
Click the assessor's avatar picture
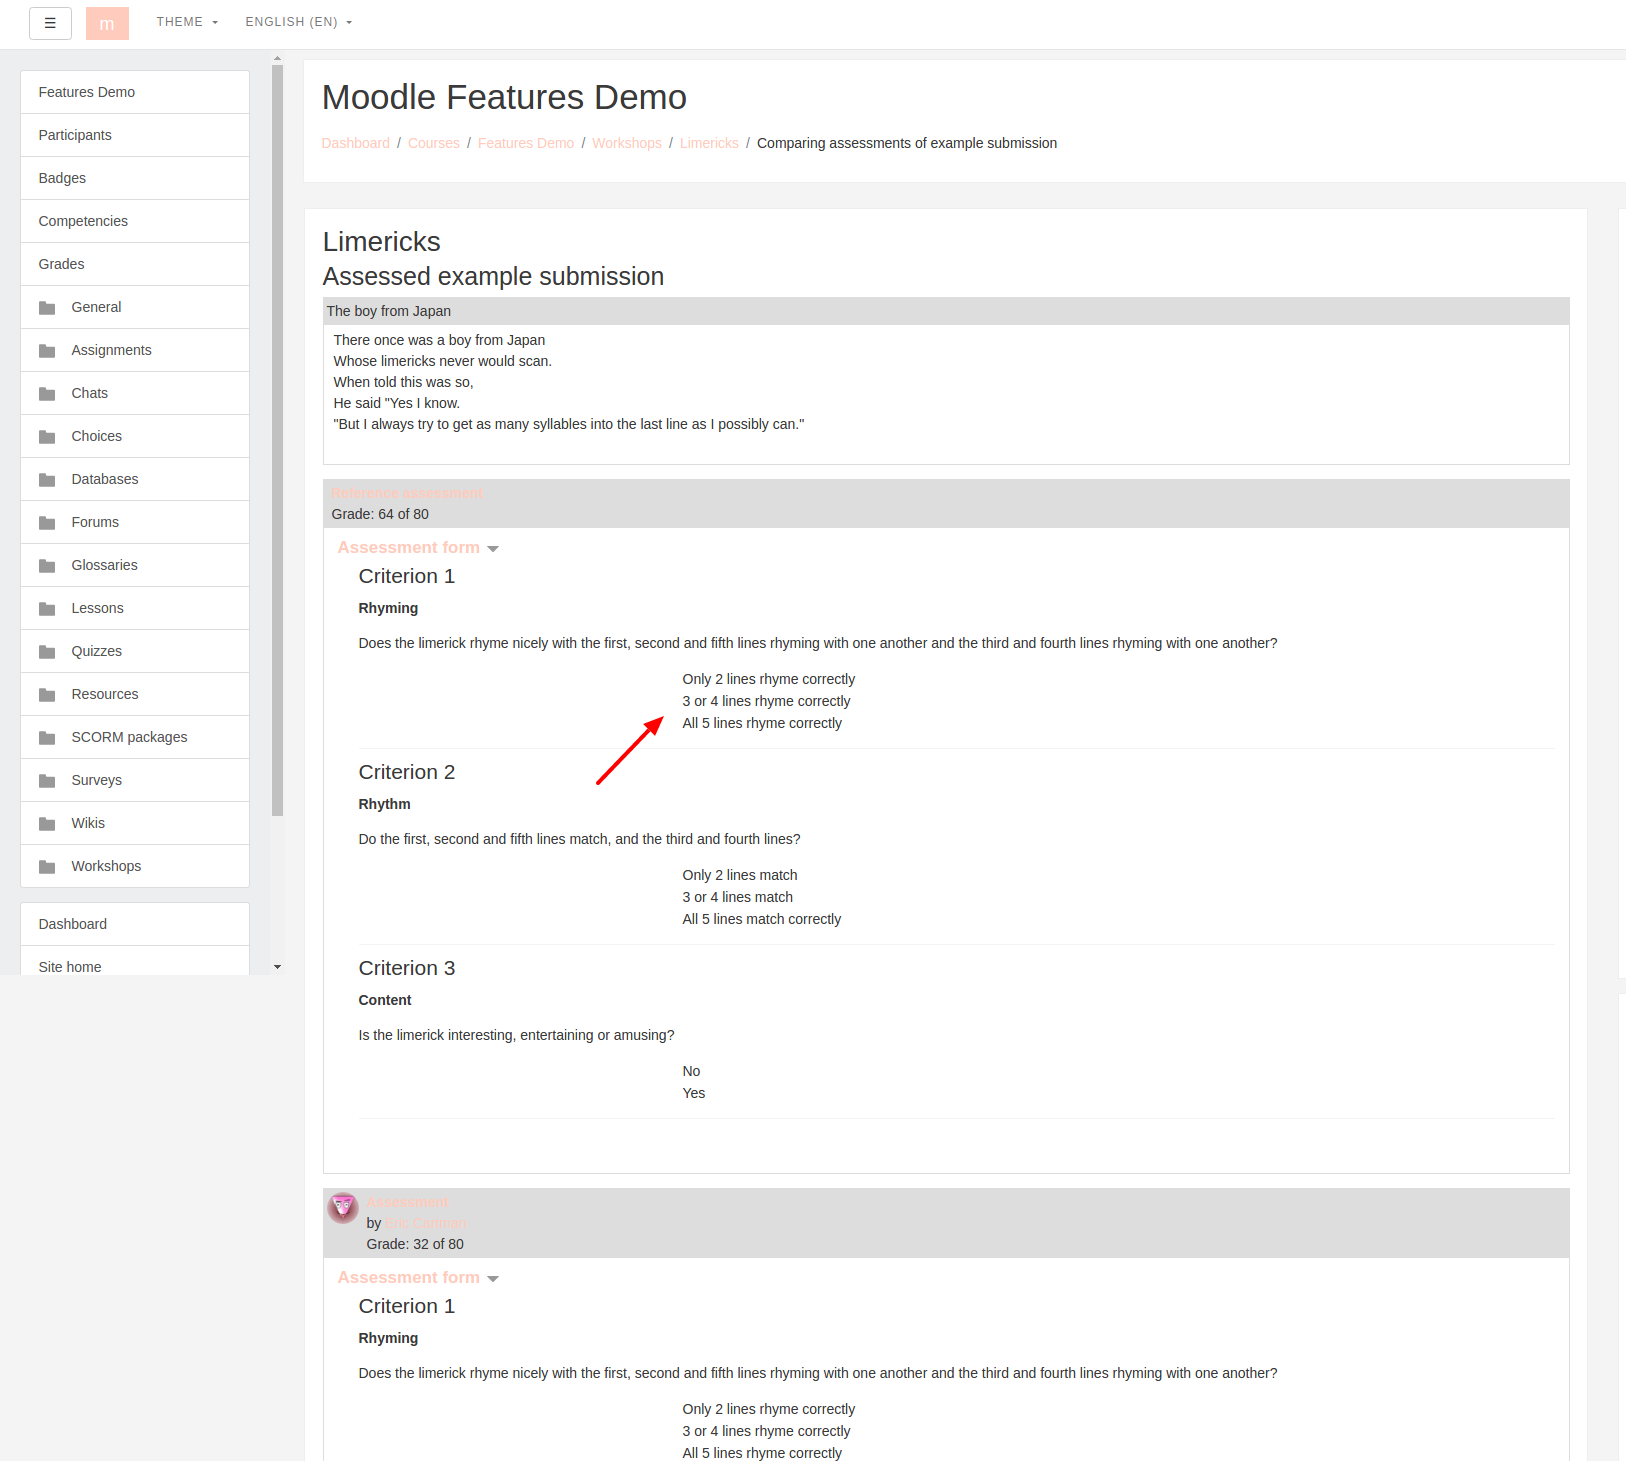pyautogui.click(x=343, y=1208)
